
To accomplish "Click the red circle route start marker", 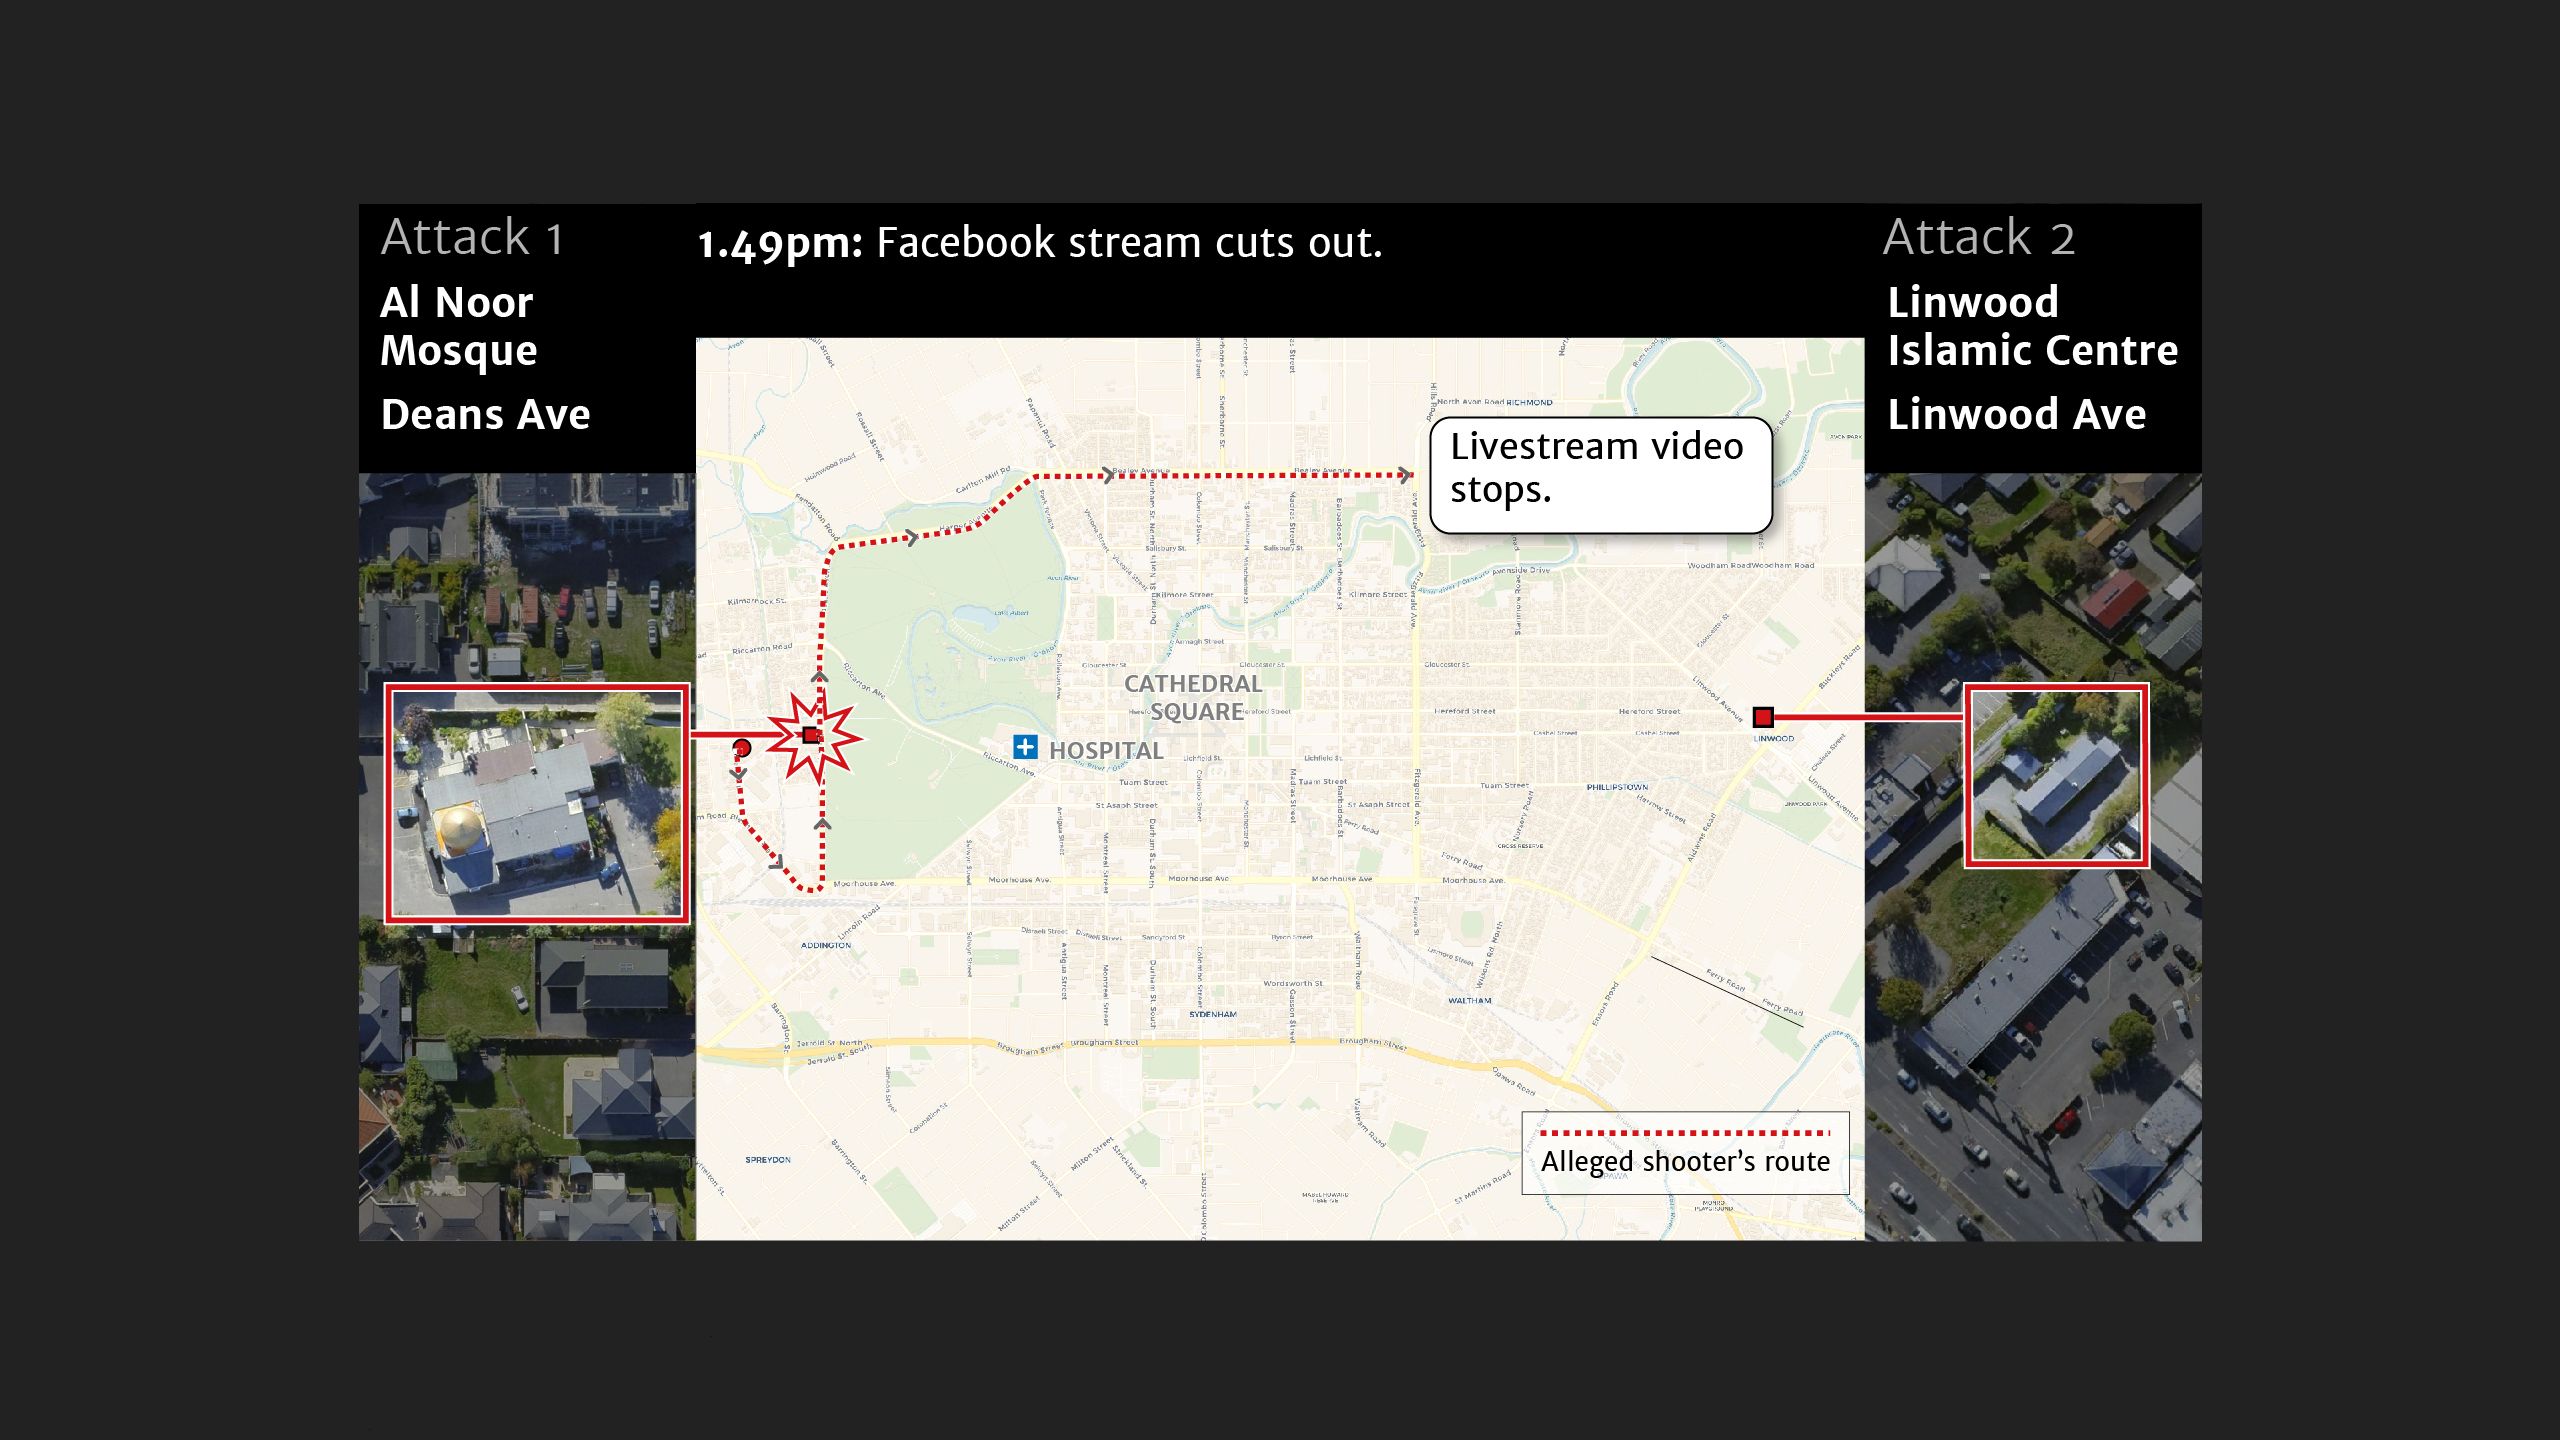I will click(x=741, y=748).
